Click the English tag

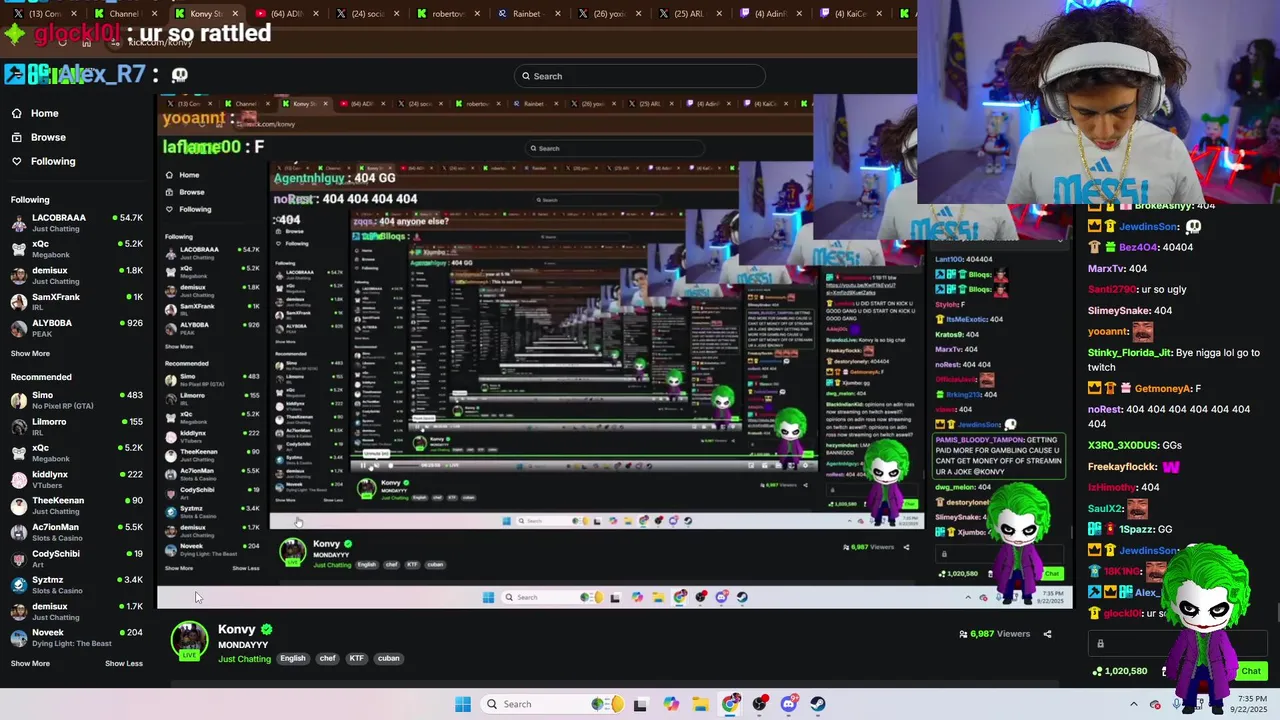click(293, 658)
